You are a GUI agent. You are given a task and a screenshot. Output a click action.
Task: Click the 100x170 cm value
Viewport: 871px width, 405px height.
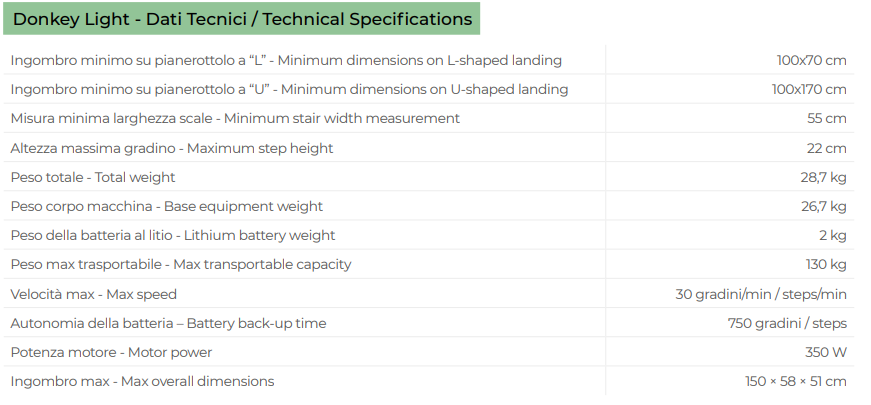[809, 89]
